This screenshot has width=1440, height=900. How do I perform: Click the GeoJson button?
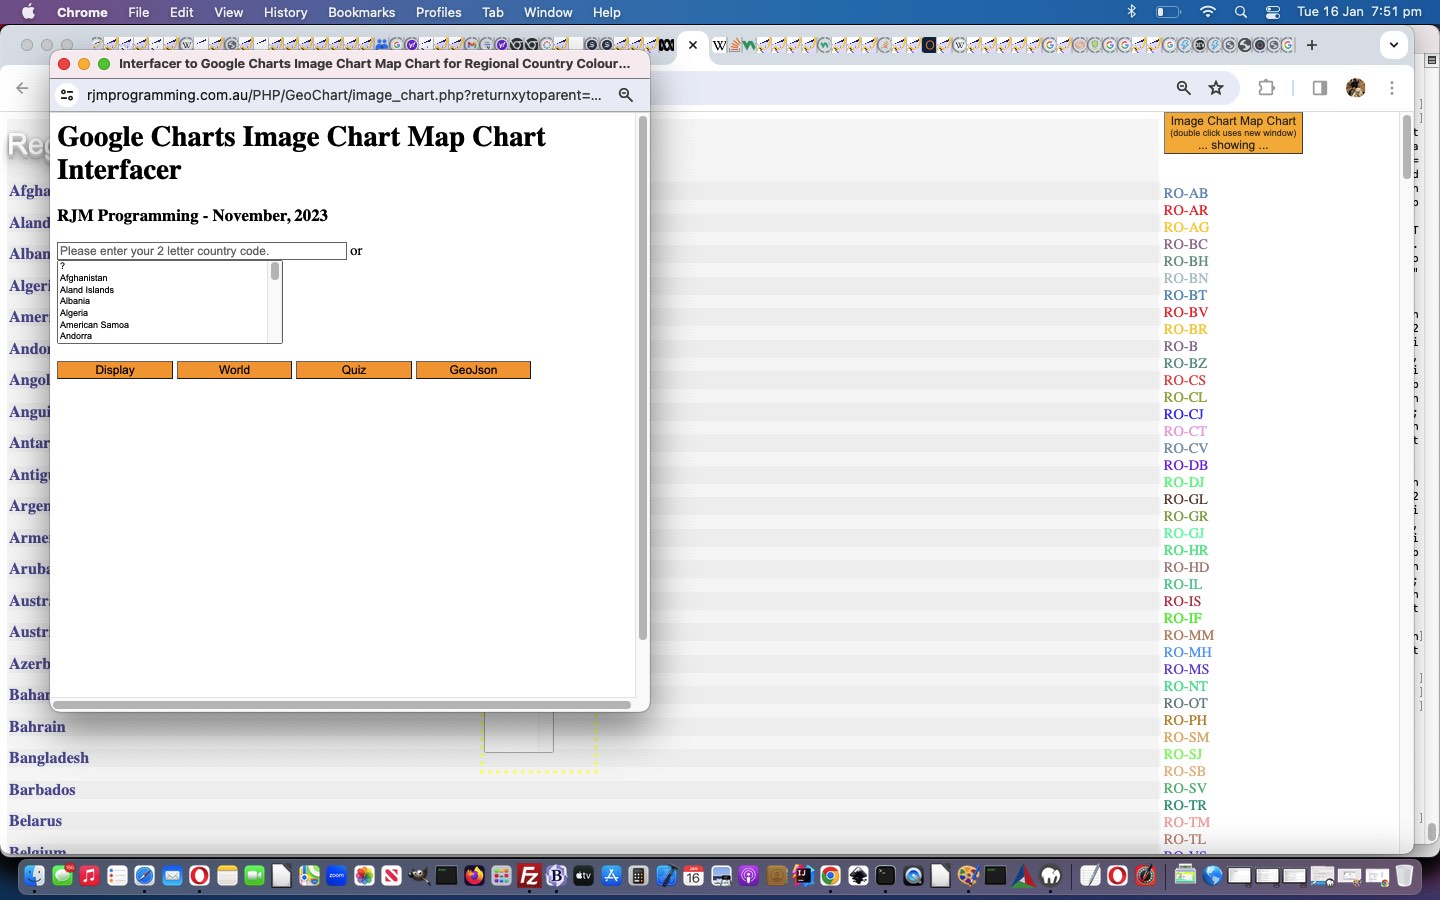[x=473, y=370]
